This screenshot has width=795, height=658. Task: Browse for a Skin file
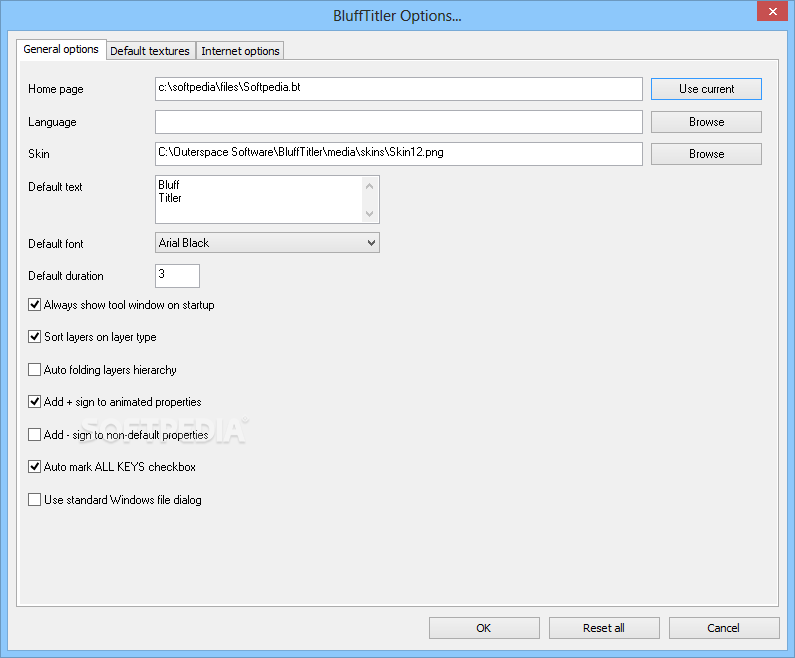tap(706, 154)
